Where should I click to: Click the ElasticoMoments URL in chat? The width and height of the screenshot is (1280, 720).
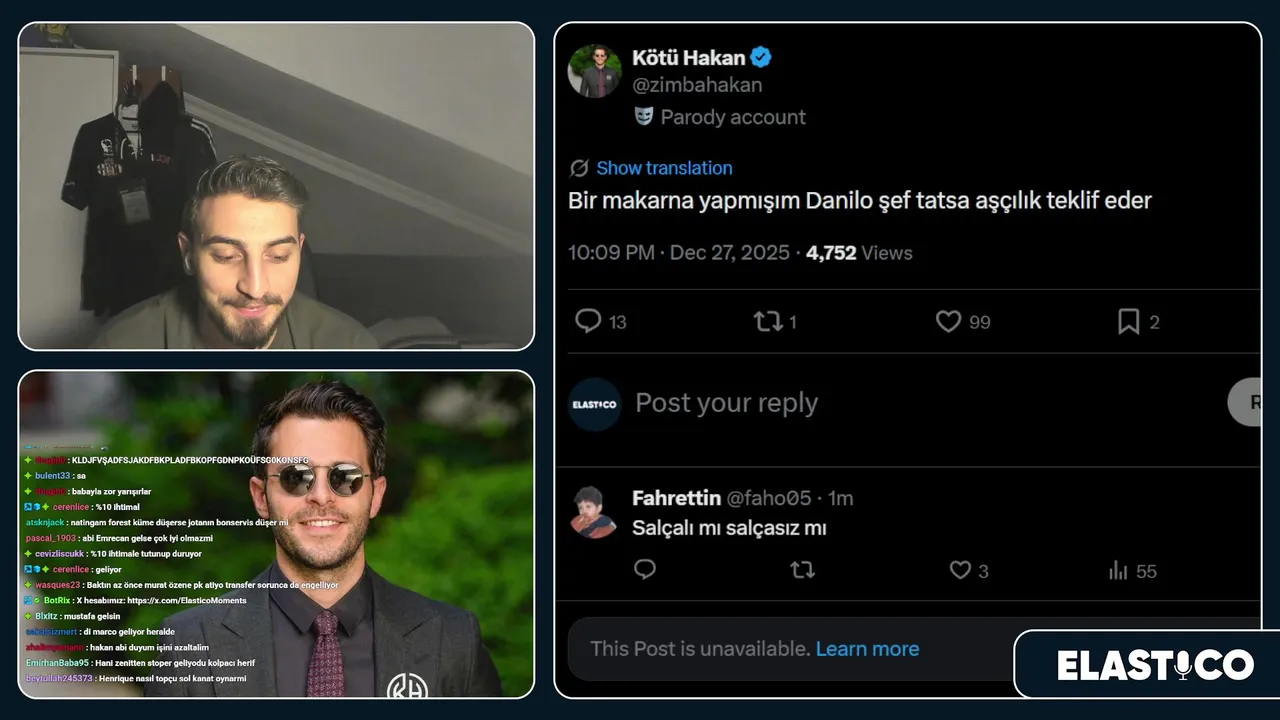click(x=187, y=601)
